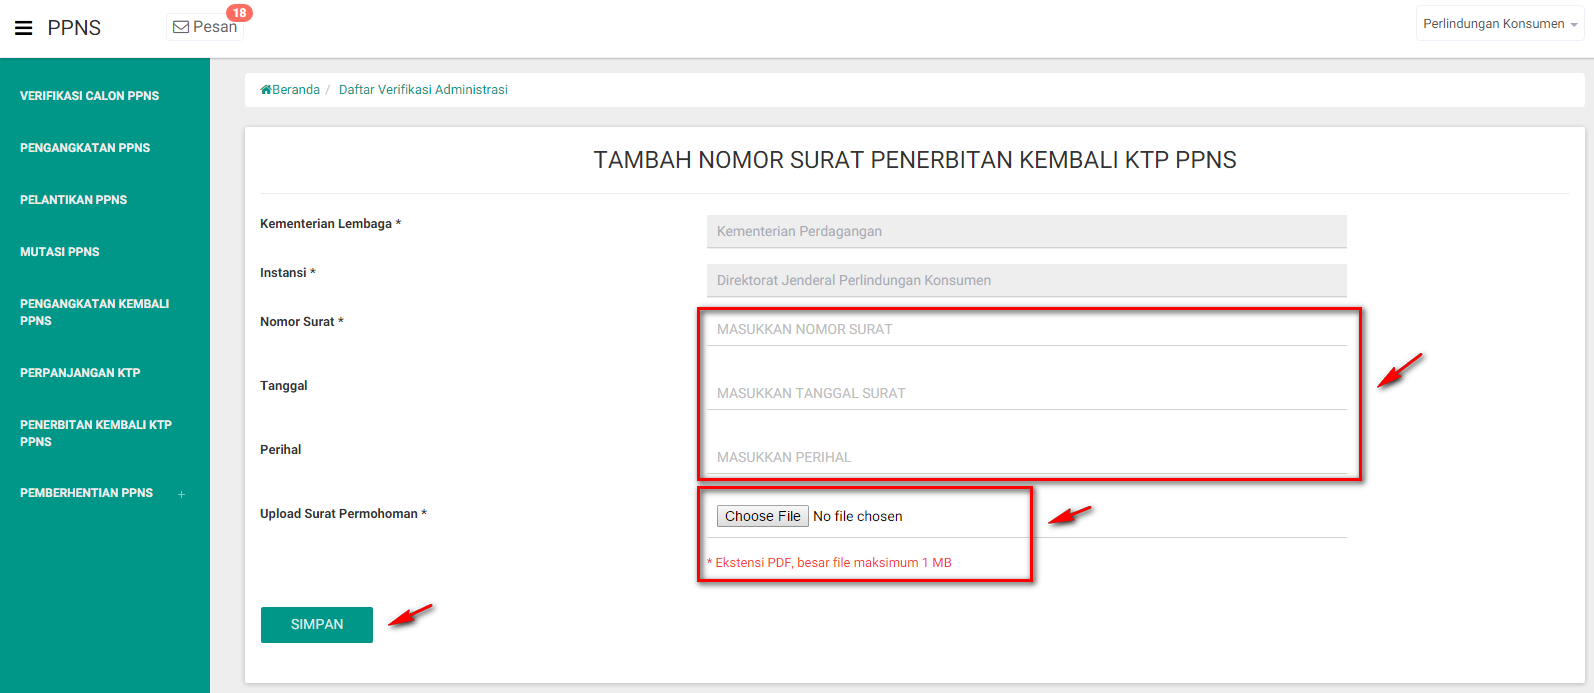This screenshot has height=693, width=1594.
Task: Select Perpanjangan KTP menu item
Action: 80,373
